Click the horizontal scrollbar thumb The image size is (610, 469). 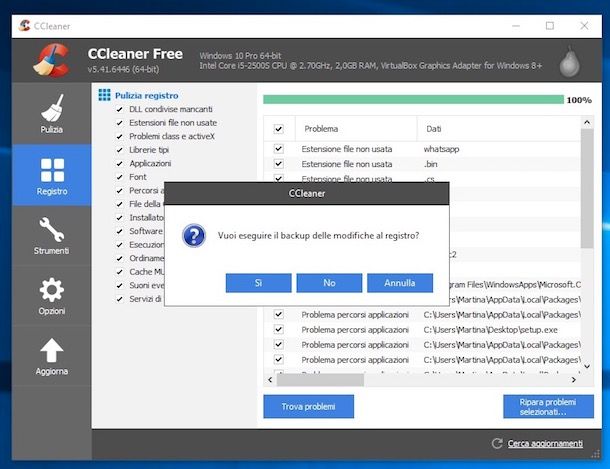(320, 380)
